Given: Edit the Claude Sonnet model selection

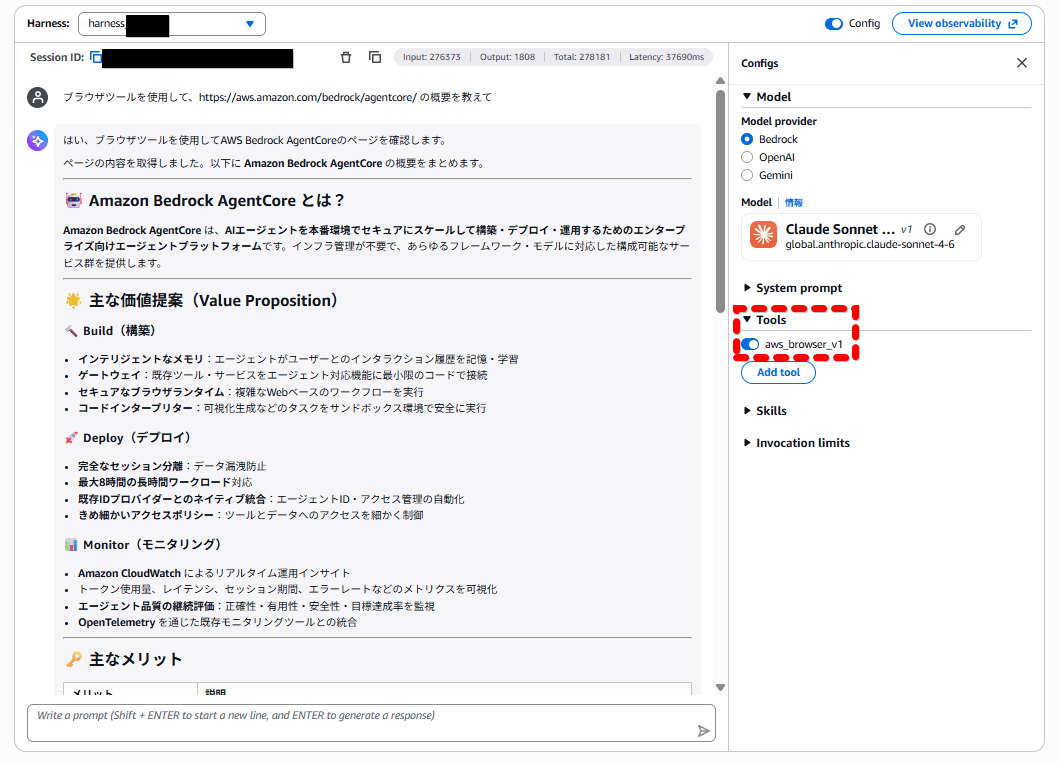Looking at the screenshot, I should pos(960,229).
